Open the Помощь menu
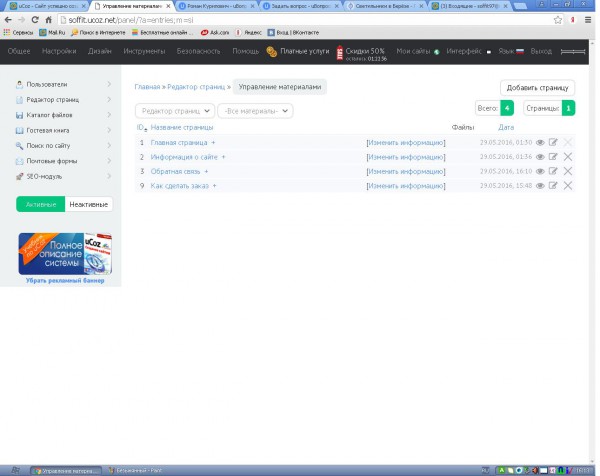 246,51
